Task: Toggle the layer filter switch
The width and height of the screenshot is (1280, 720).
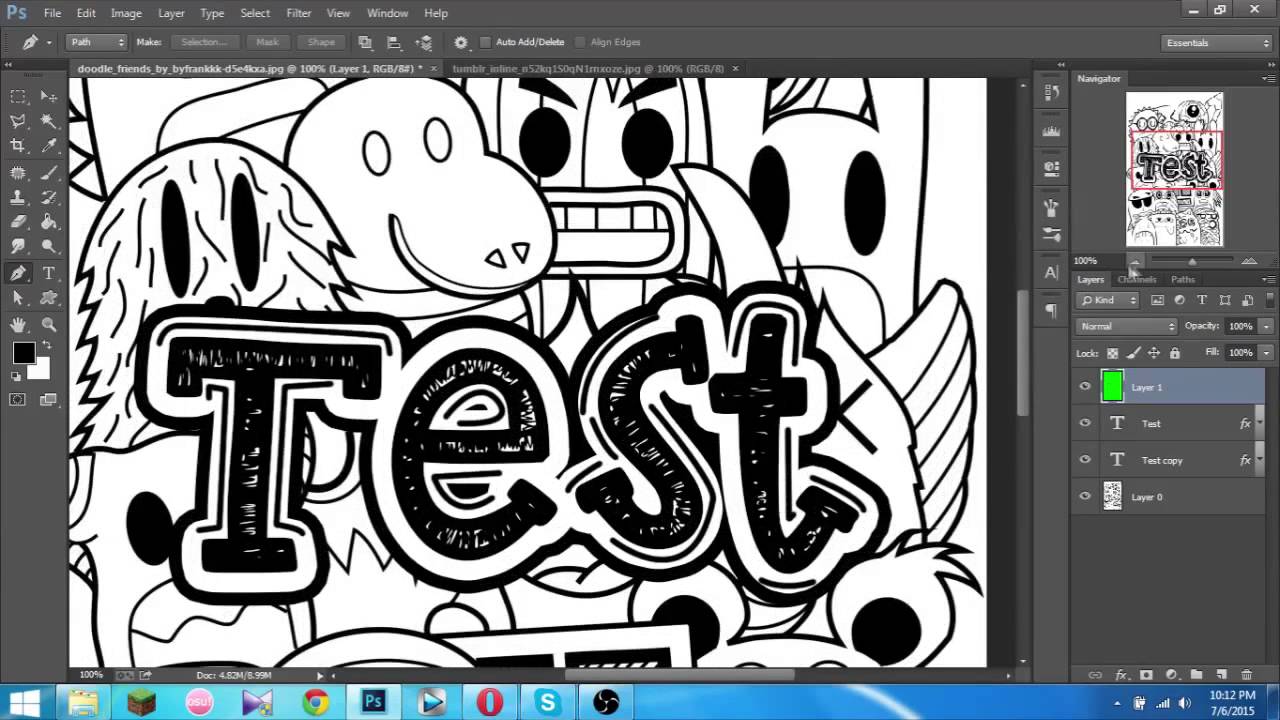Action: [1268, 299]
